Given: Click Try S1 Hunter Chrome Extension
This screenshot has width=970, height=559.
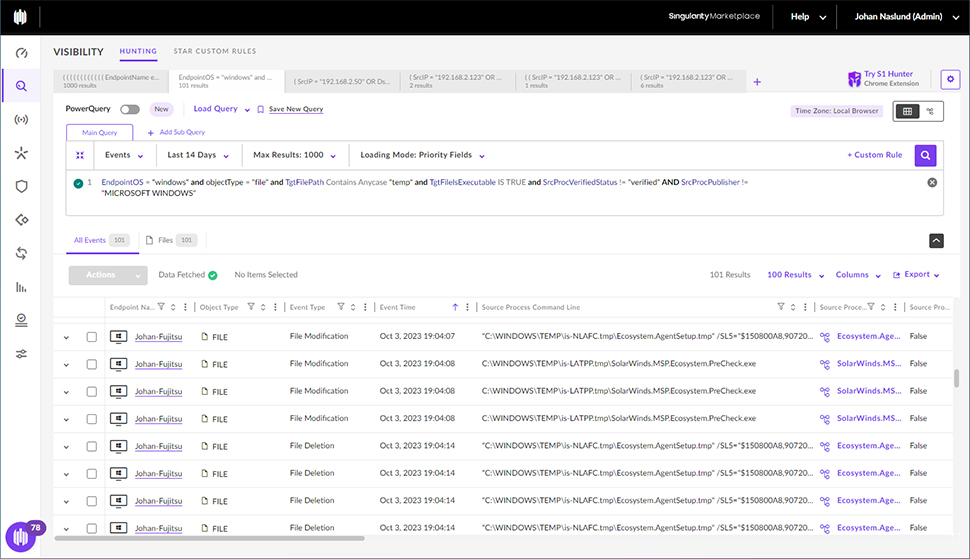Looking at the screenshot, I should pos(883,79).
